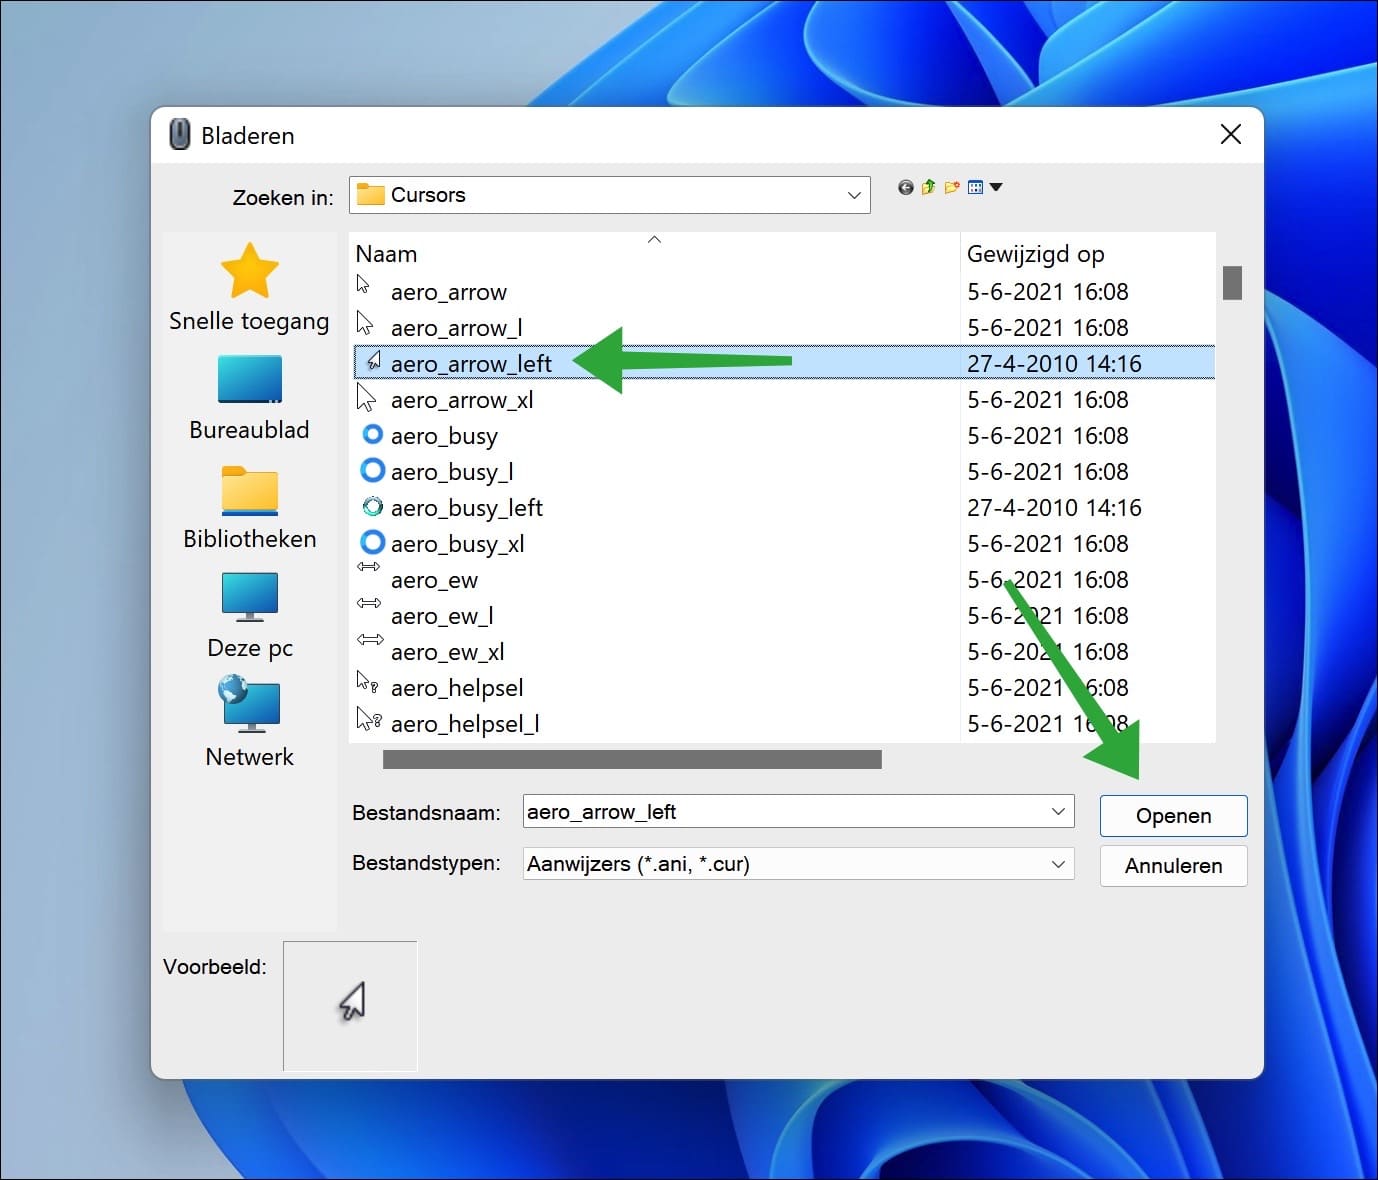Click Bureaublad label in sidebar
Image resolution: width=1378 pixels, height=1180 pixels.
pyautogui.click(x=249, y=430)
